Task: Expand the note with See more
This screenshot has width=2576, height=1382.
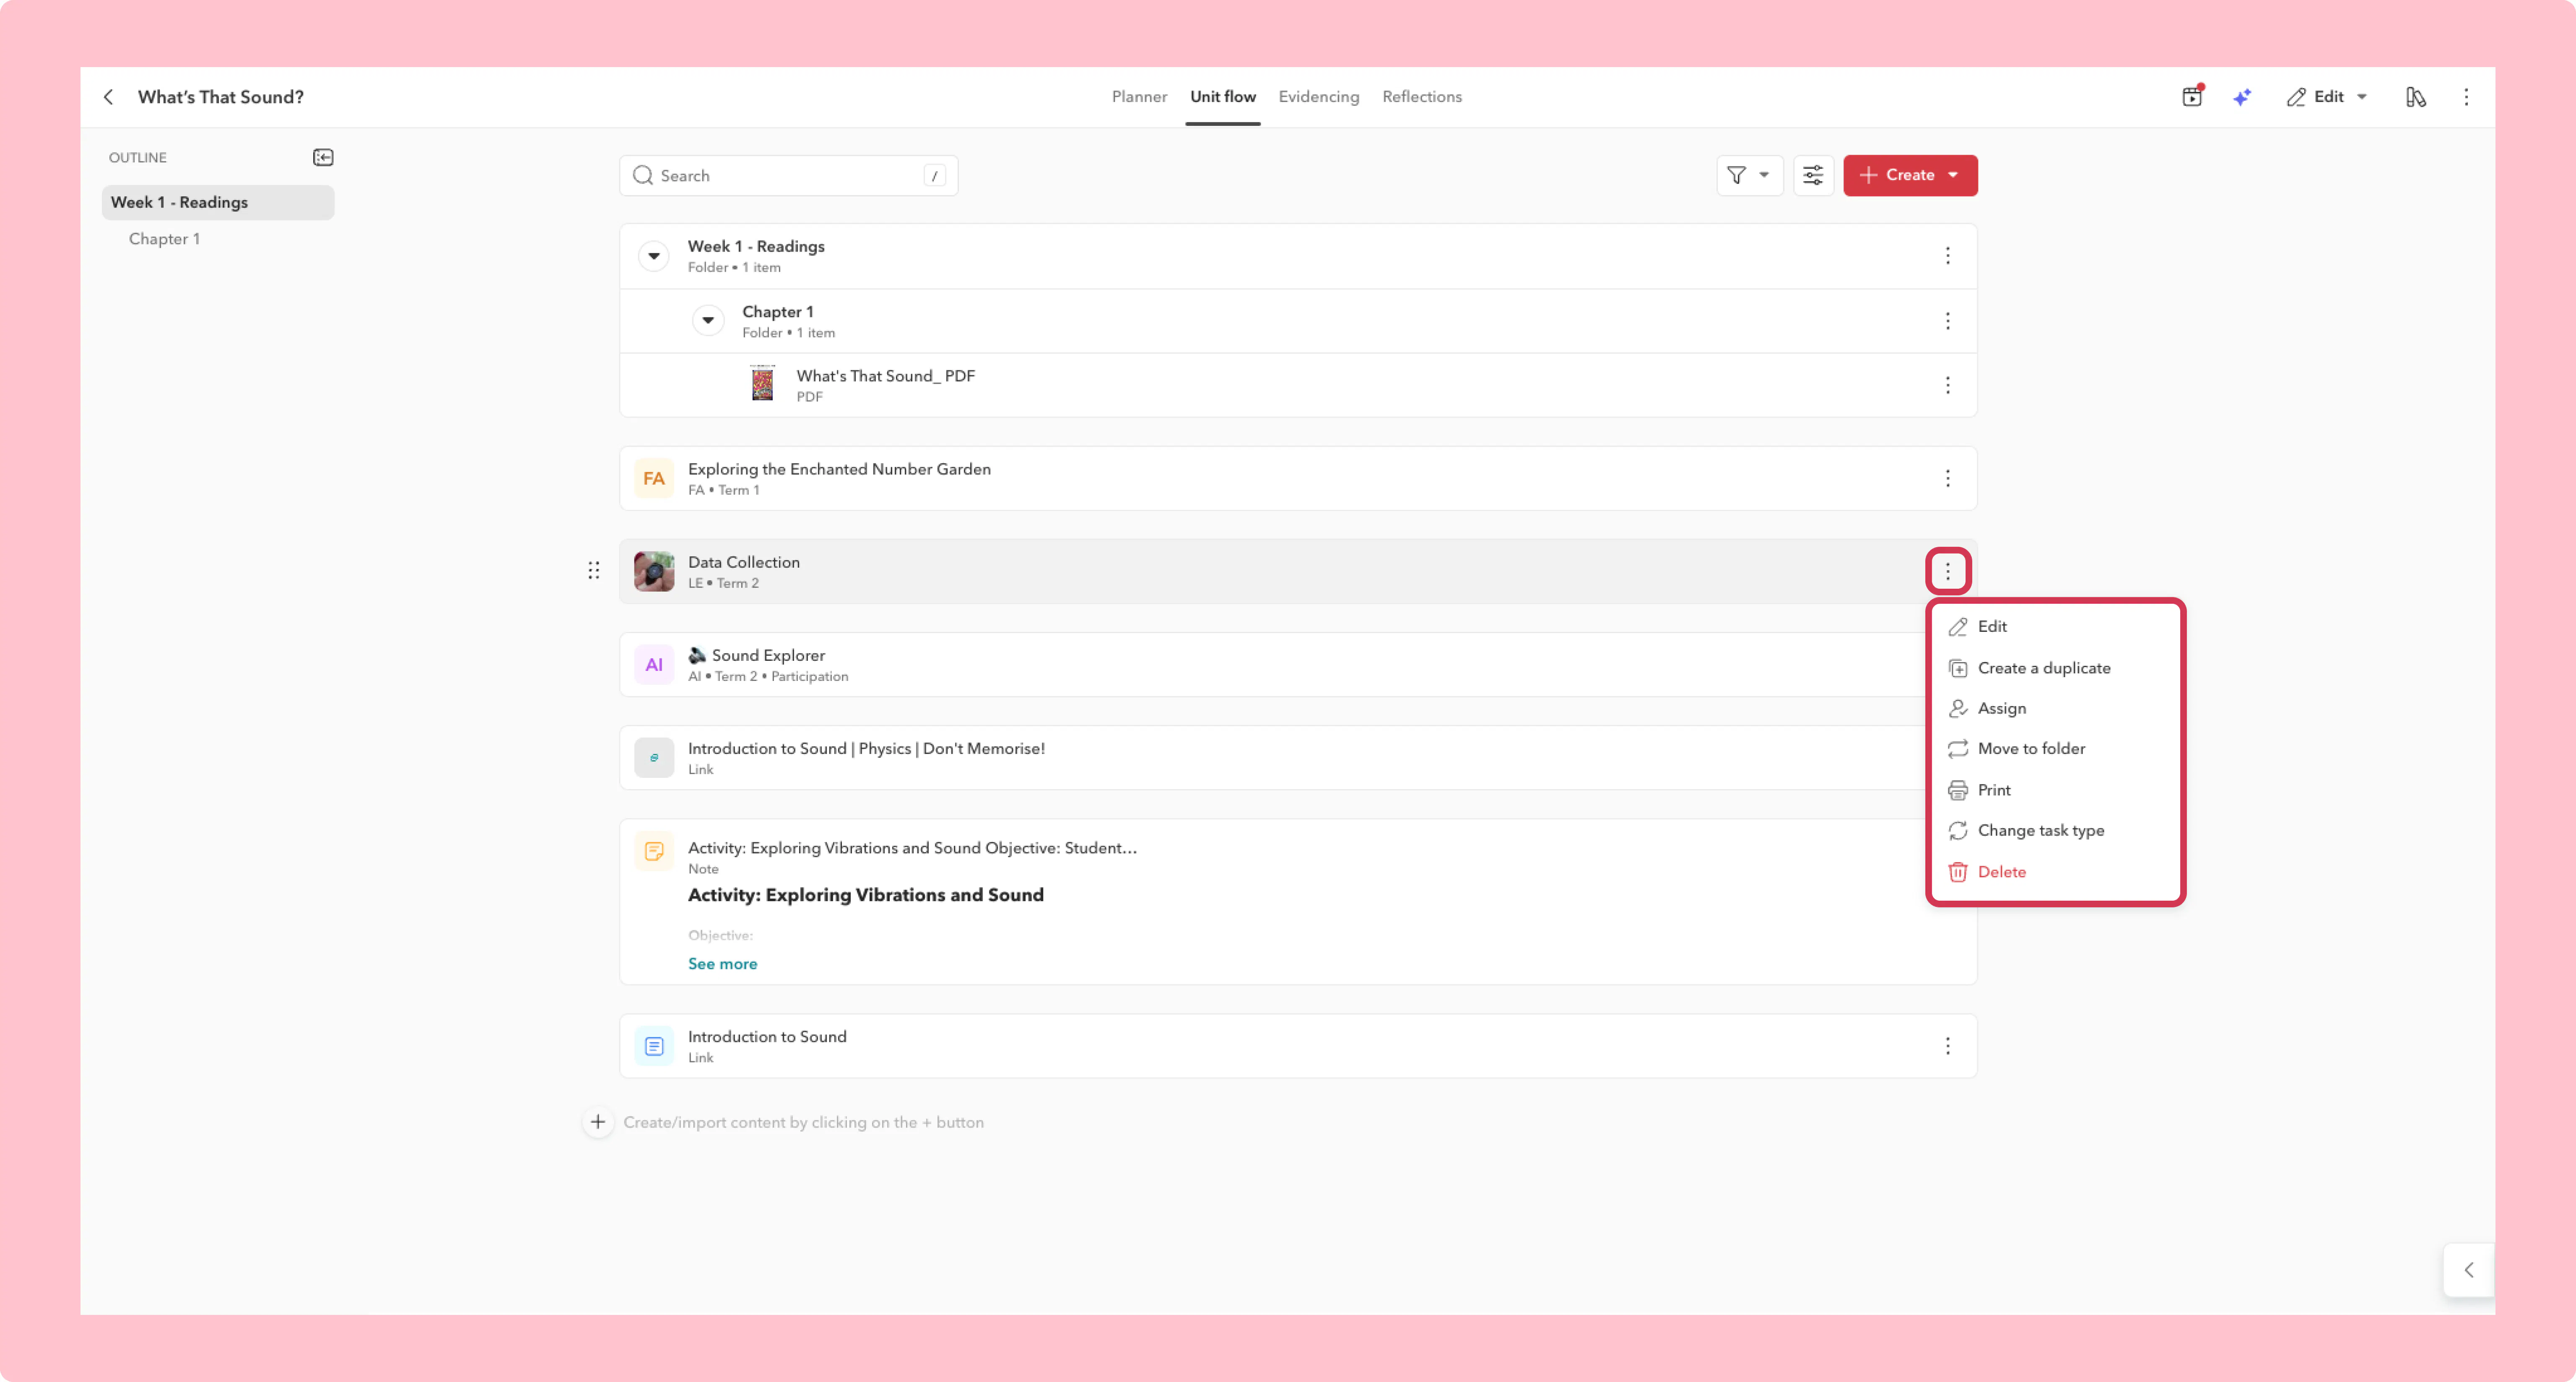Action: tap(722, 964)
